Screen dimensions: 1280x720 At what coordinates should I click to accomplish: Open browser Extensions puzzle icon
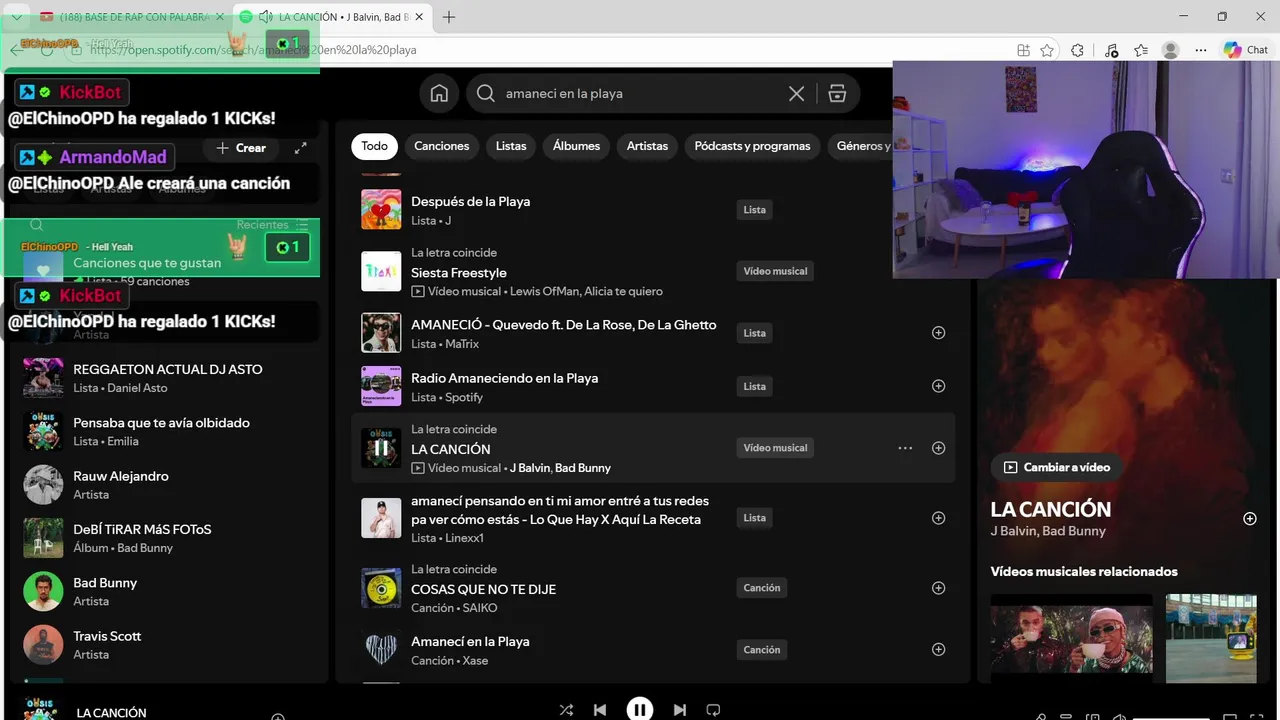[1077, 50]
